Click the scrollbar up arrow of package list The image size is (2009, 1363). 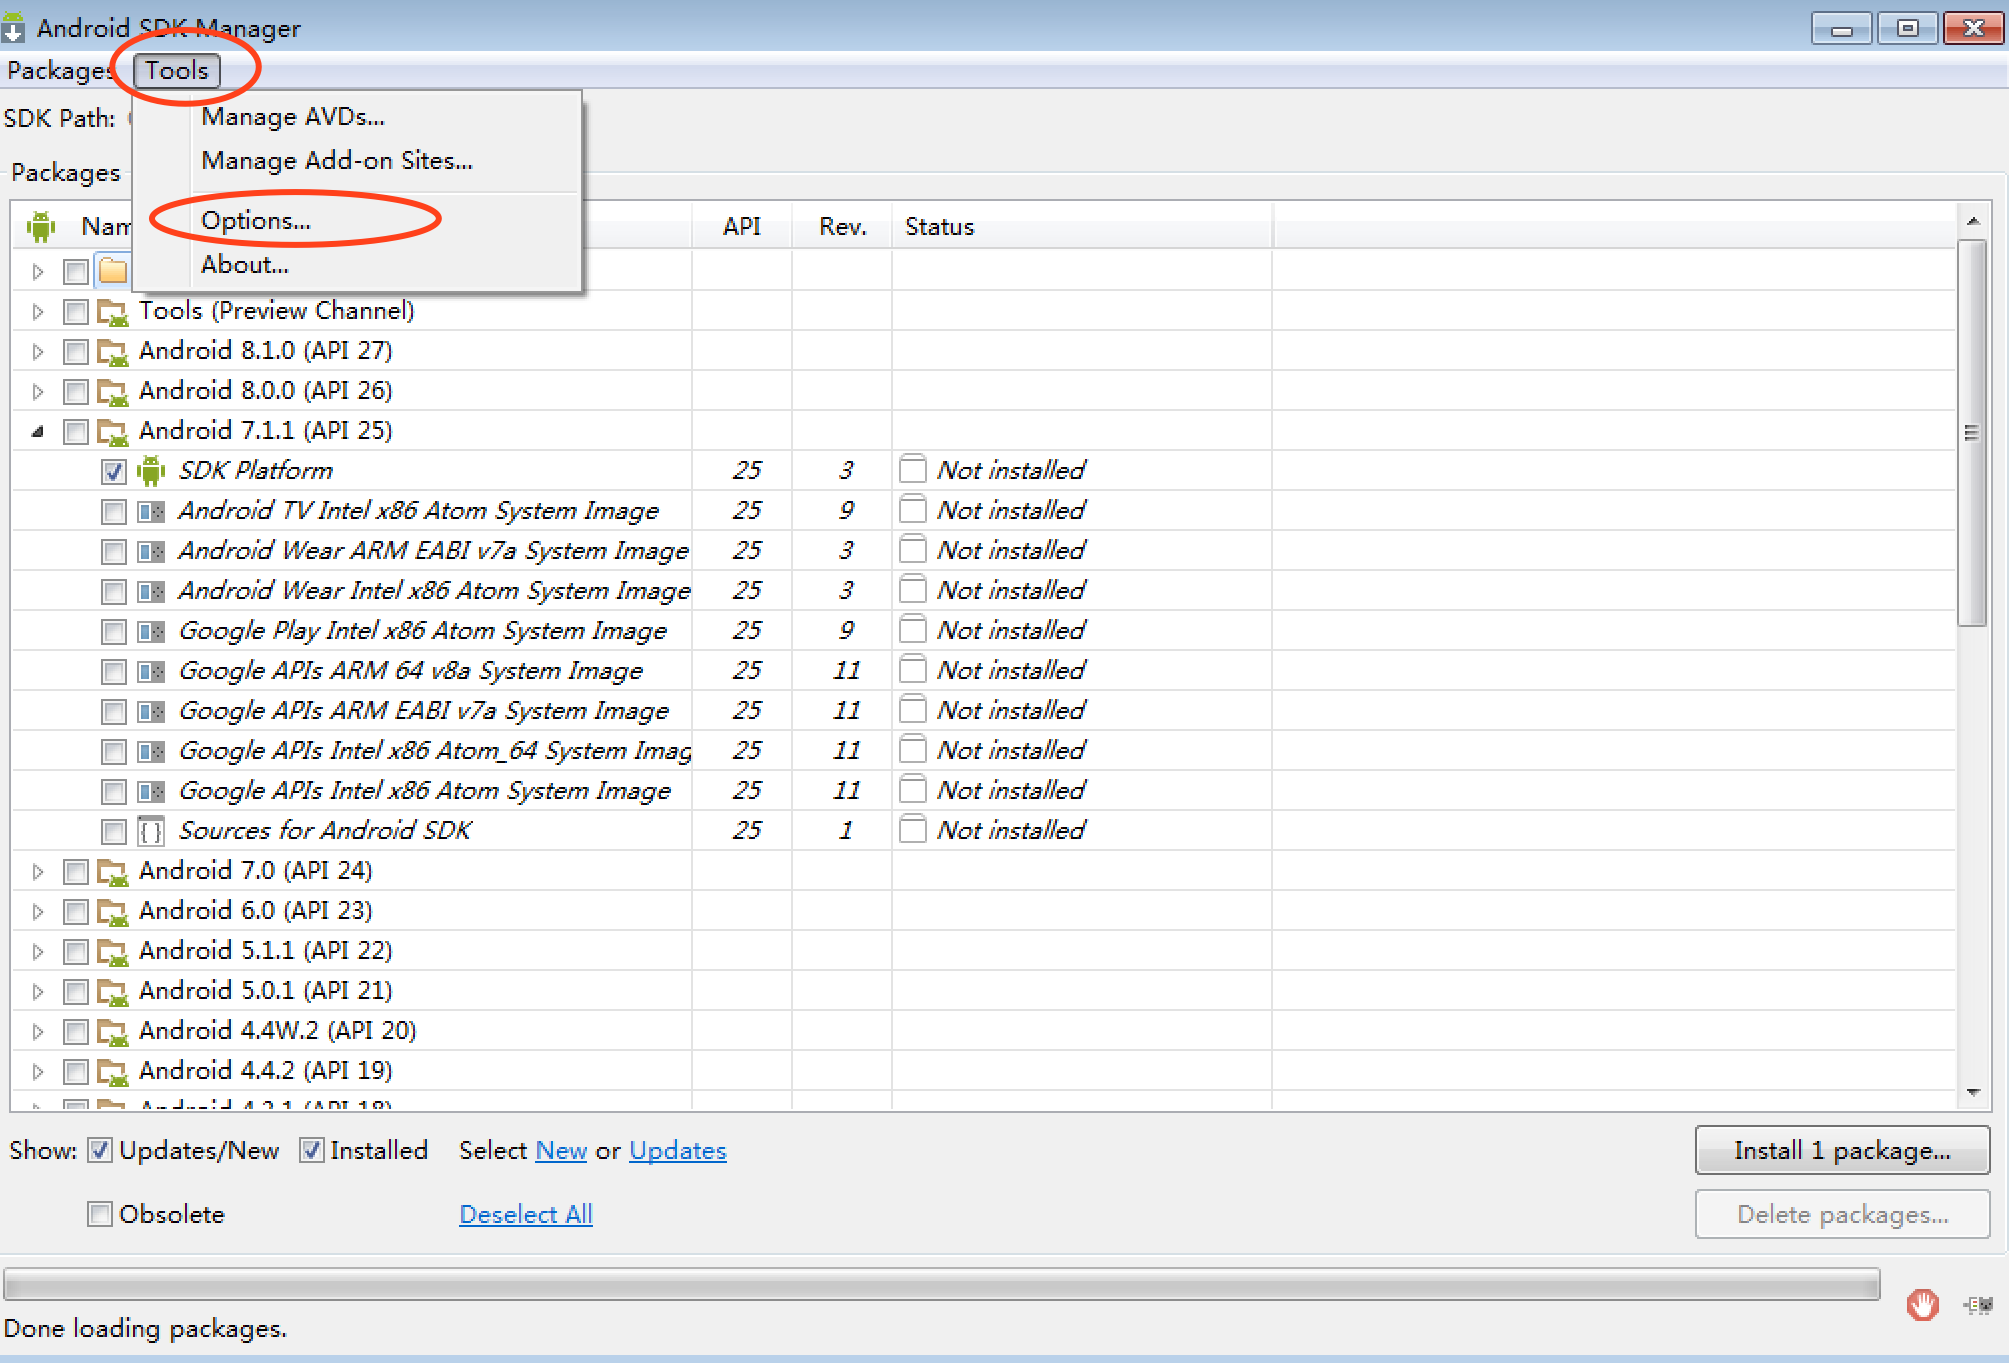1972,221
